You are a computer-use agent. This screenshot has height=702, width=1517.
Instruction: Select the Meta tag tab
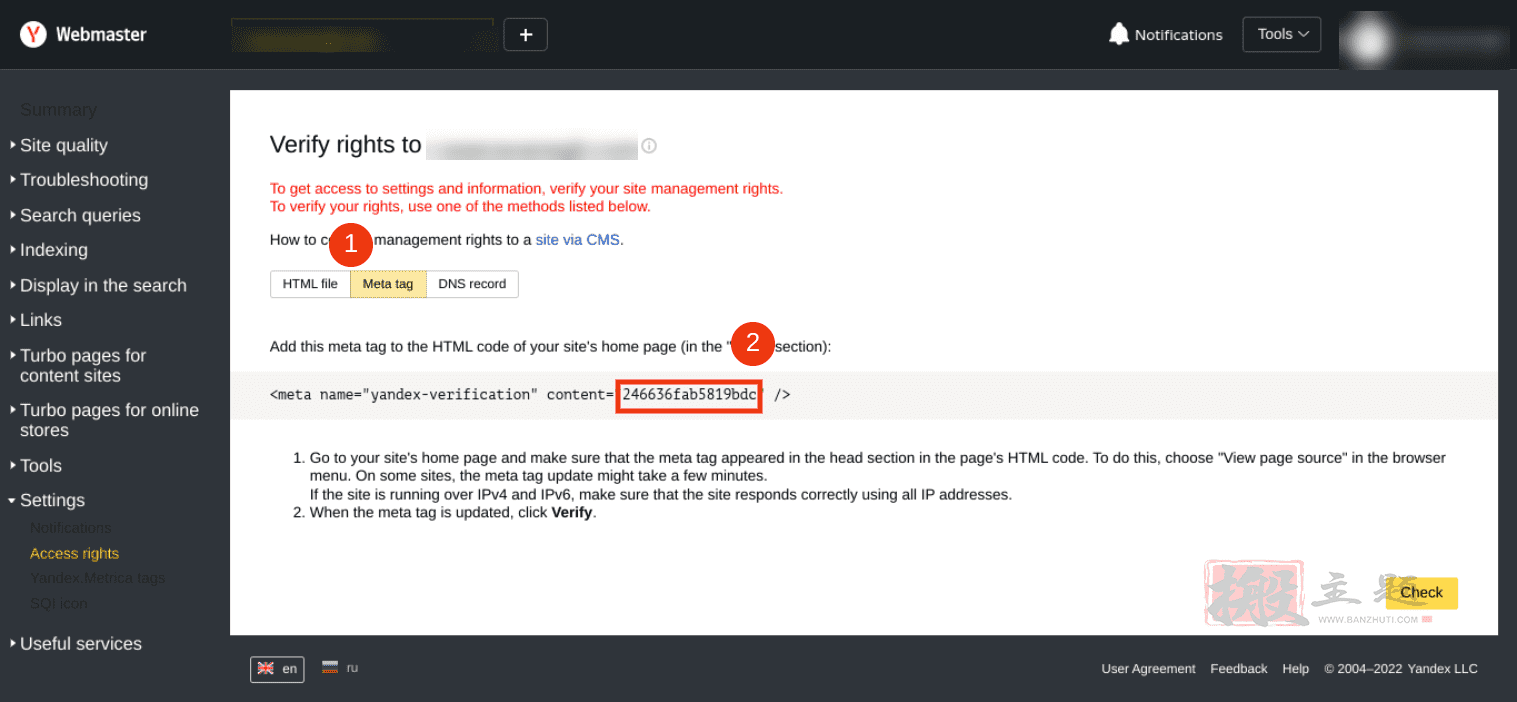(x=388, y=284)
